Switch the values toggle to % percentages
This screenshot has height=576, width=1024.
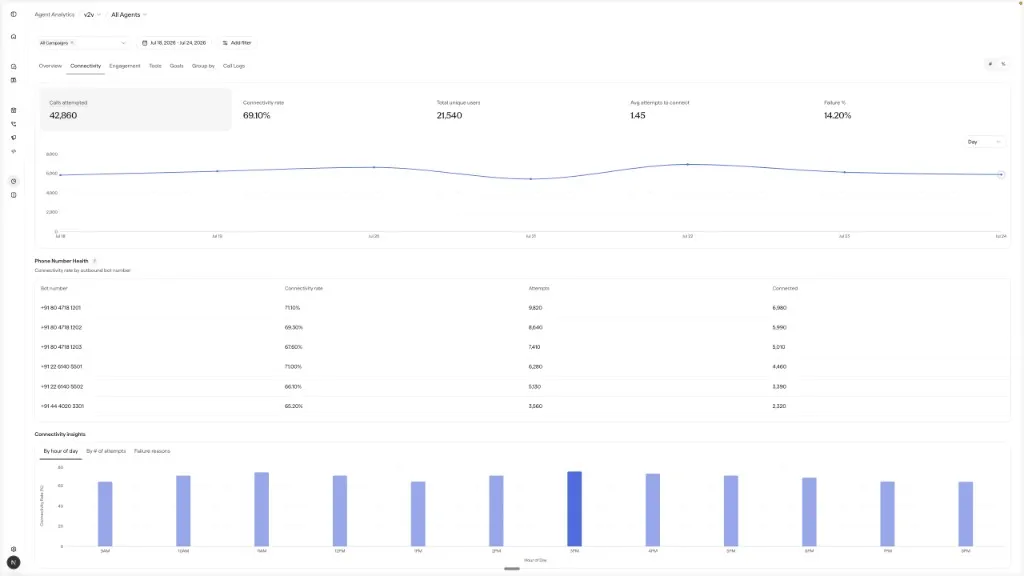(1003, 64)
